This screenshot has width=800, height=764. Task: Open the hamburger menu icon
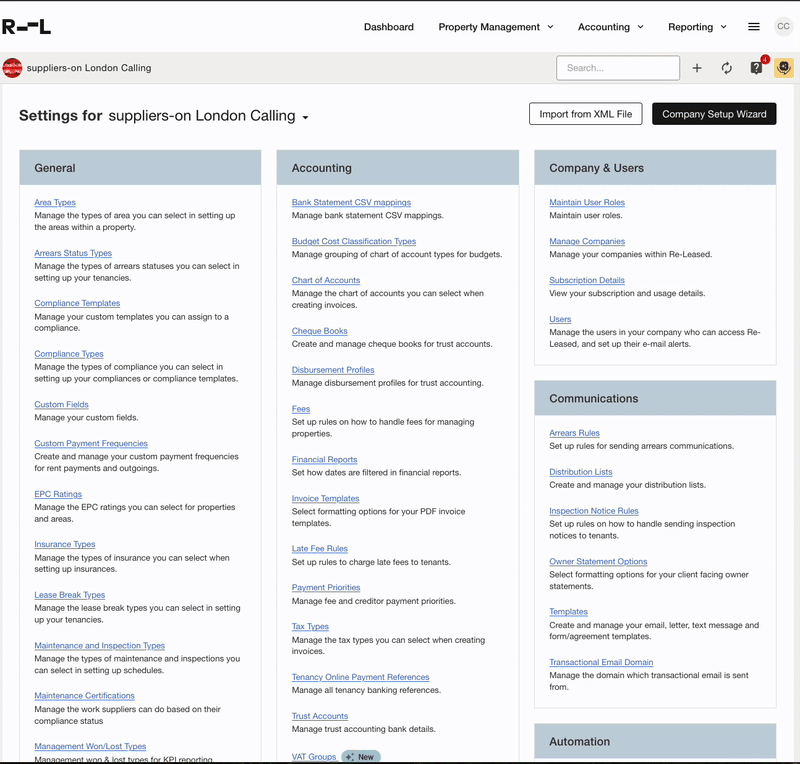click(x=754, y=27)
